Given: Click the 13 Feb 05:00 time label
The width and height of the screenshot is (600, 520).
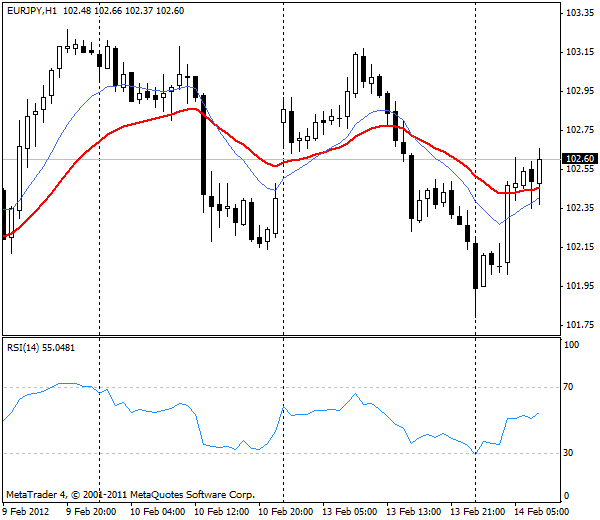Looking at the screenshot, I should pos(349,512).
